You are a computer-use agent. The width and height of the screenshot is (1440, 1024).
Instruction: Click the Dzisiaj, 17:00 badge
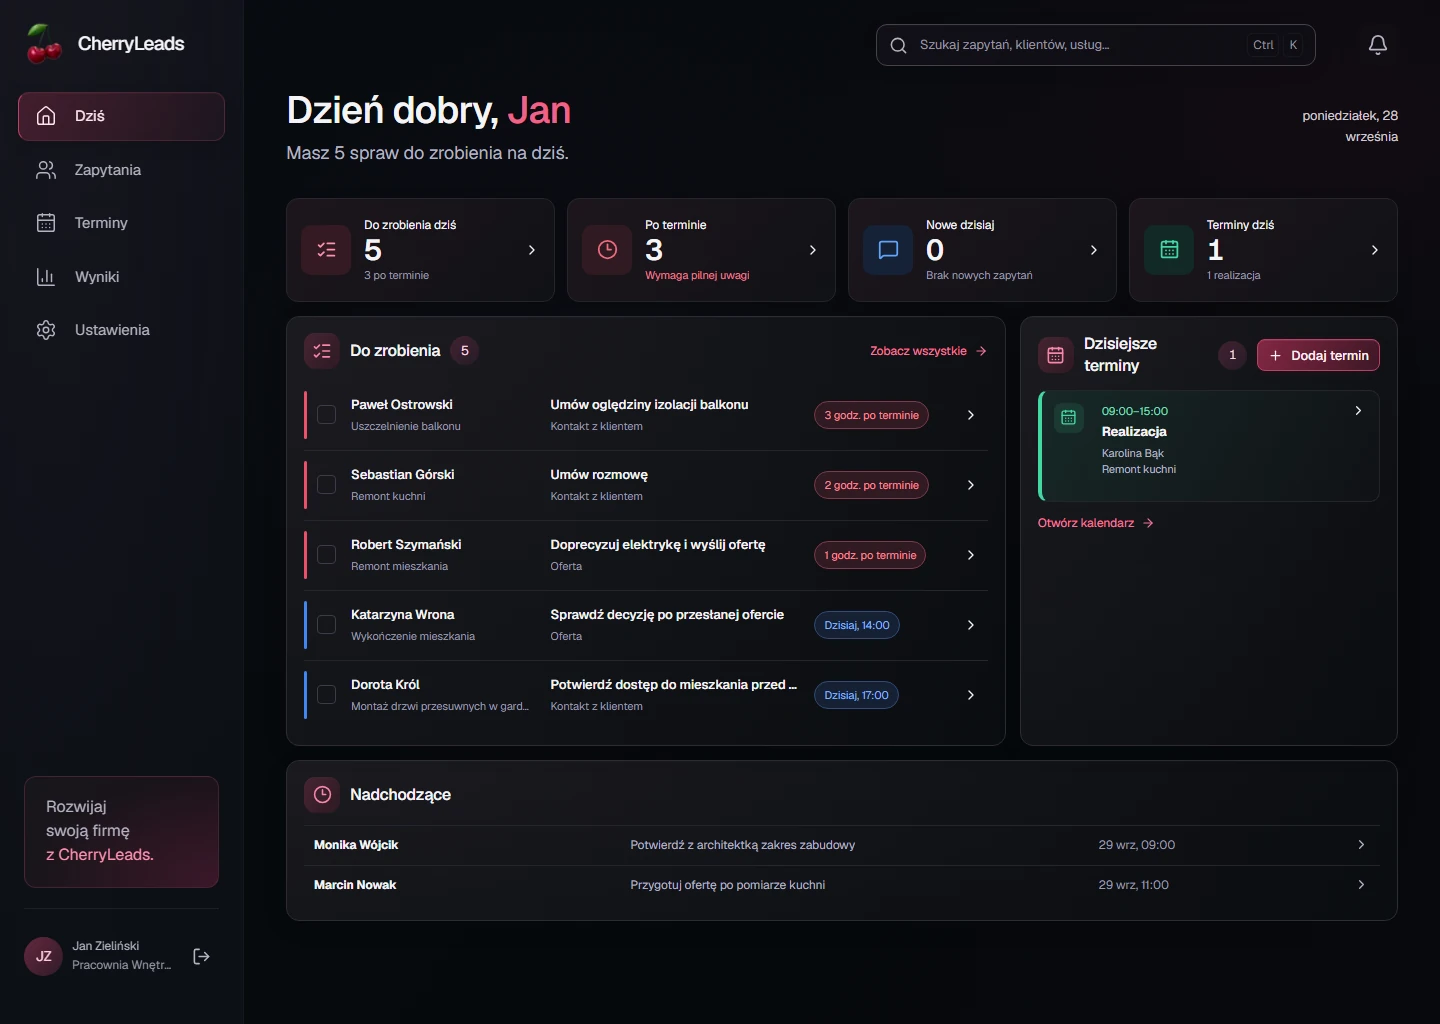856,695
